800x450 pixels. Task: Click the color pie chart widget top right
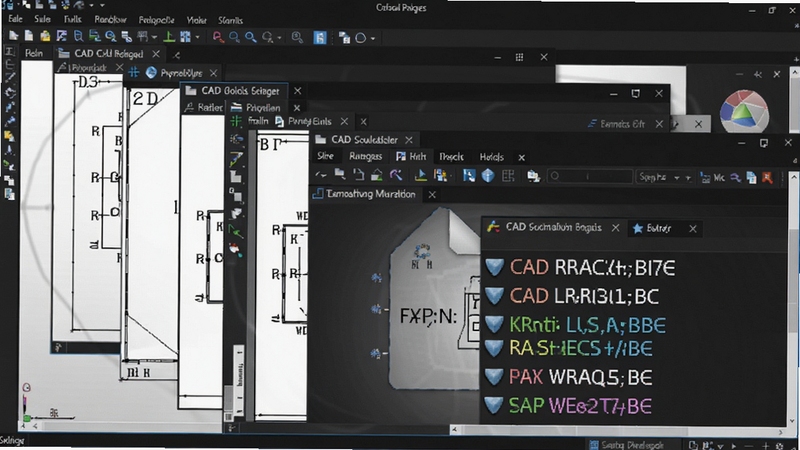pyautogui.click(x=744, y=111)
